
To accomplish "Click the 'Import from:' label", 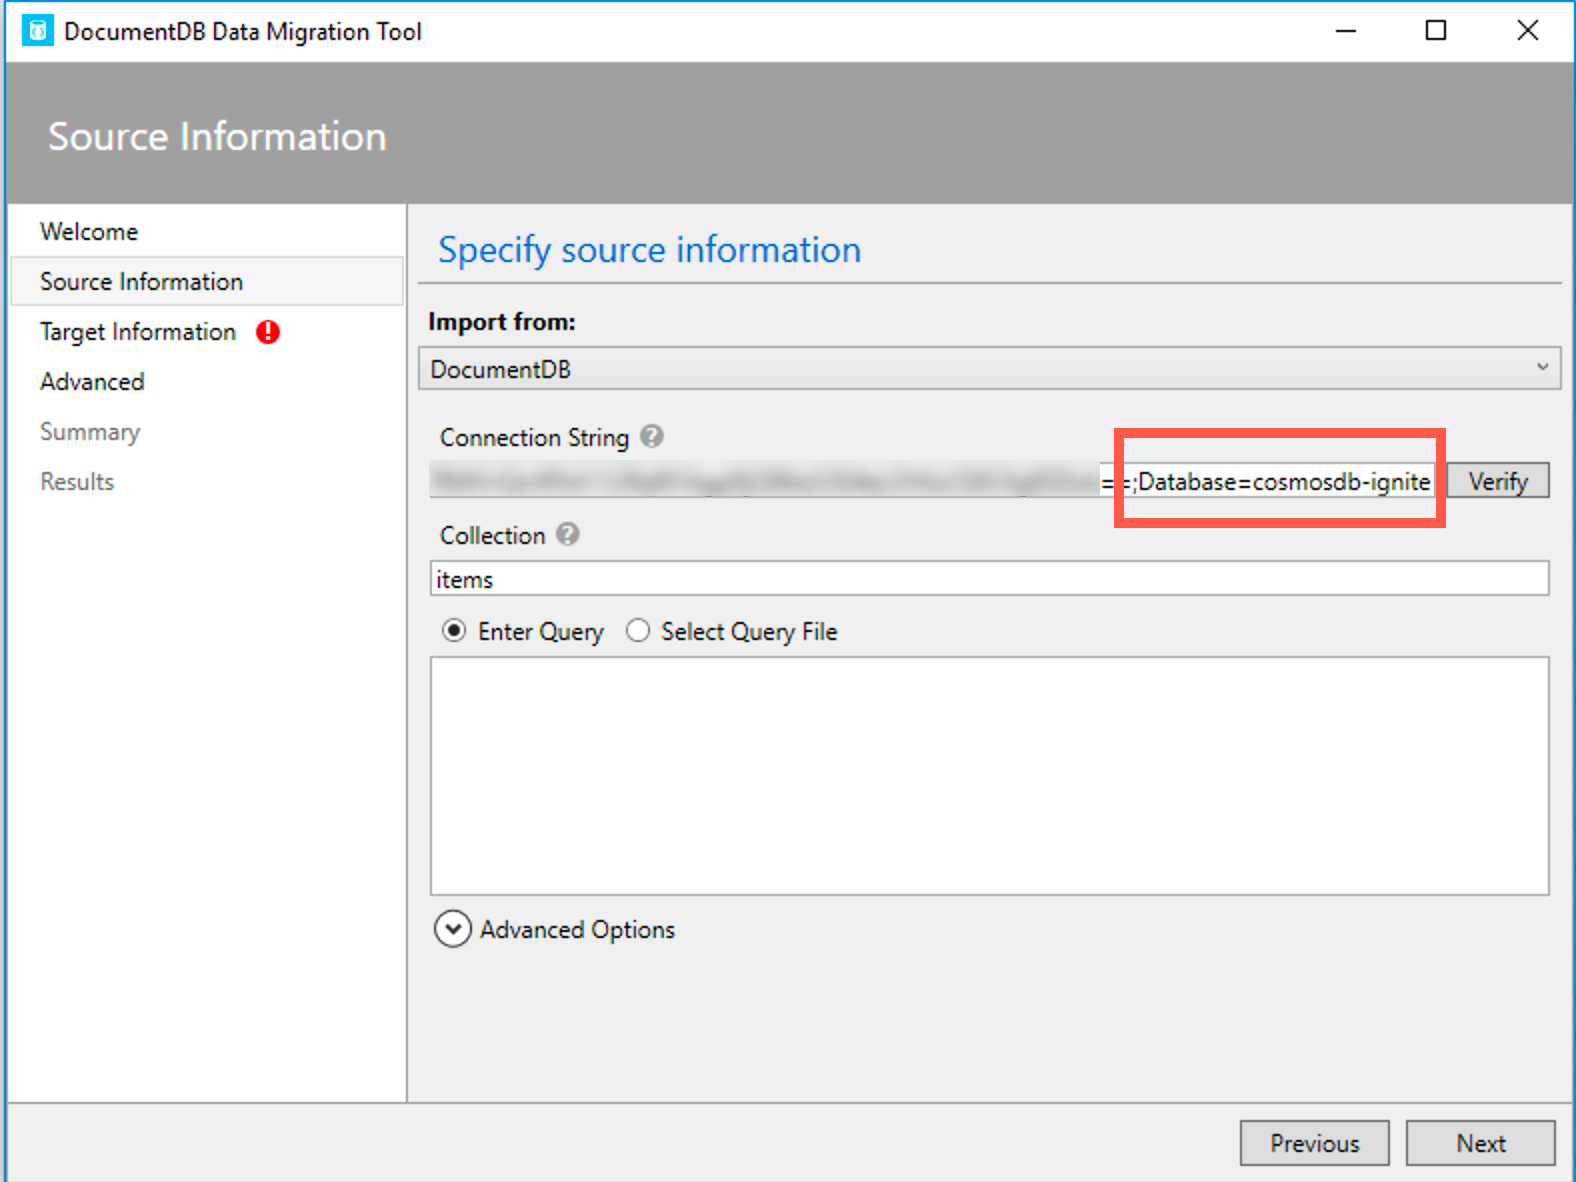I will point(502,322).
